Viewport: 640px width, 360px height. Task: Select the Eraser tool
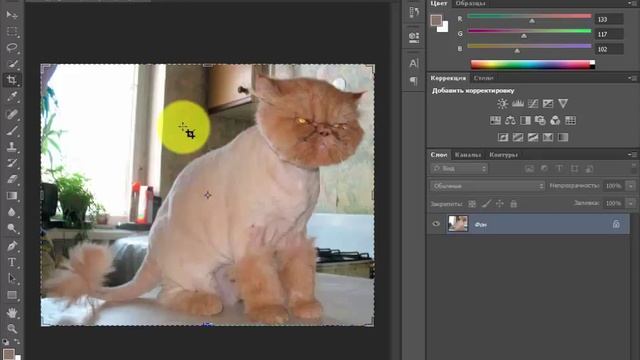click(x=12, y=179)
